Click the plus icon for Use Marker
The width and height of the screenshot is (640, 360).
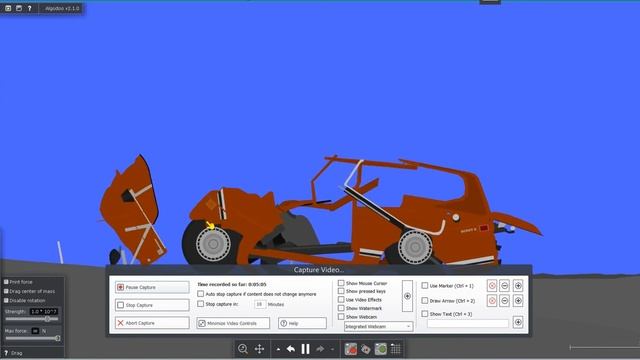pos(518,286)
